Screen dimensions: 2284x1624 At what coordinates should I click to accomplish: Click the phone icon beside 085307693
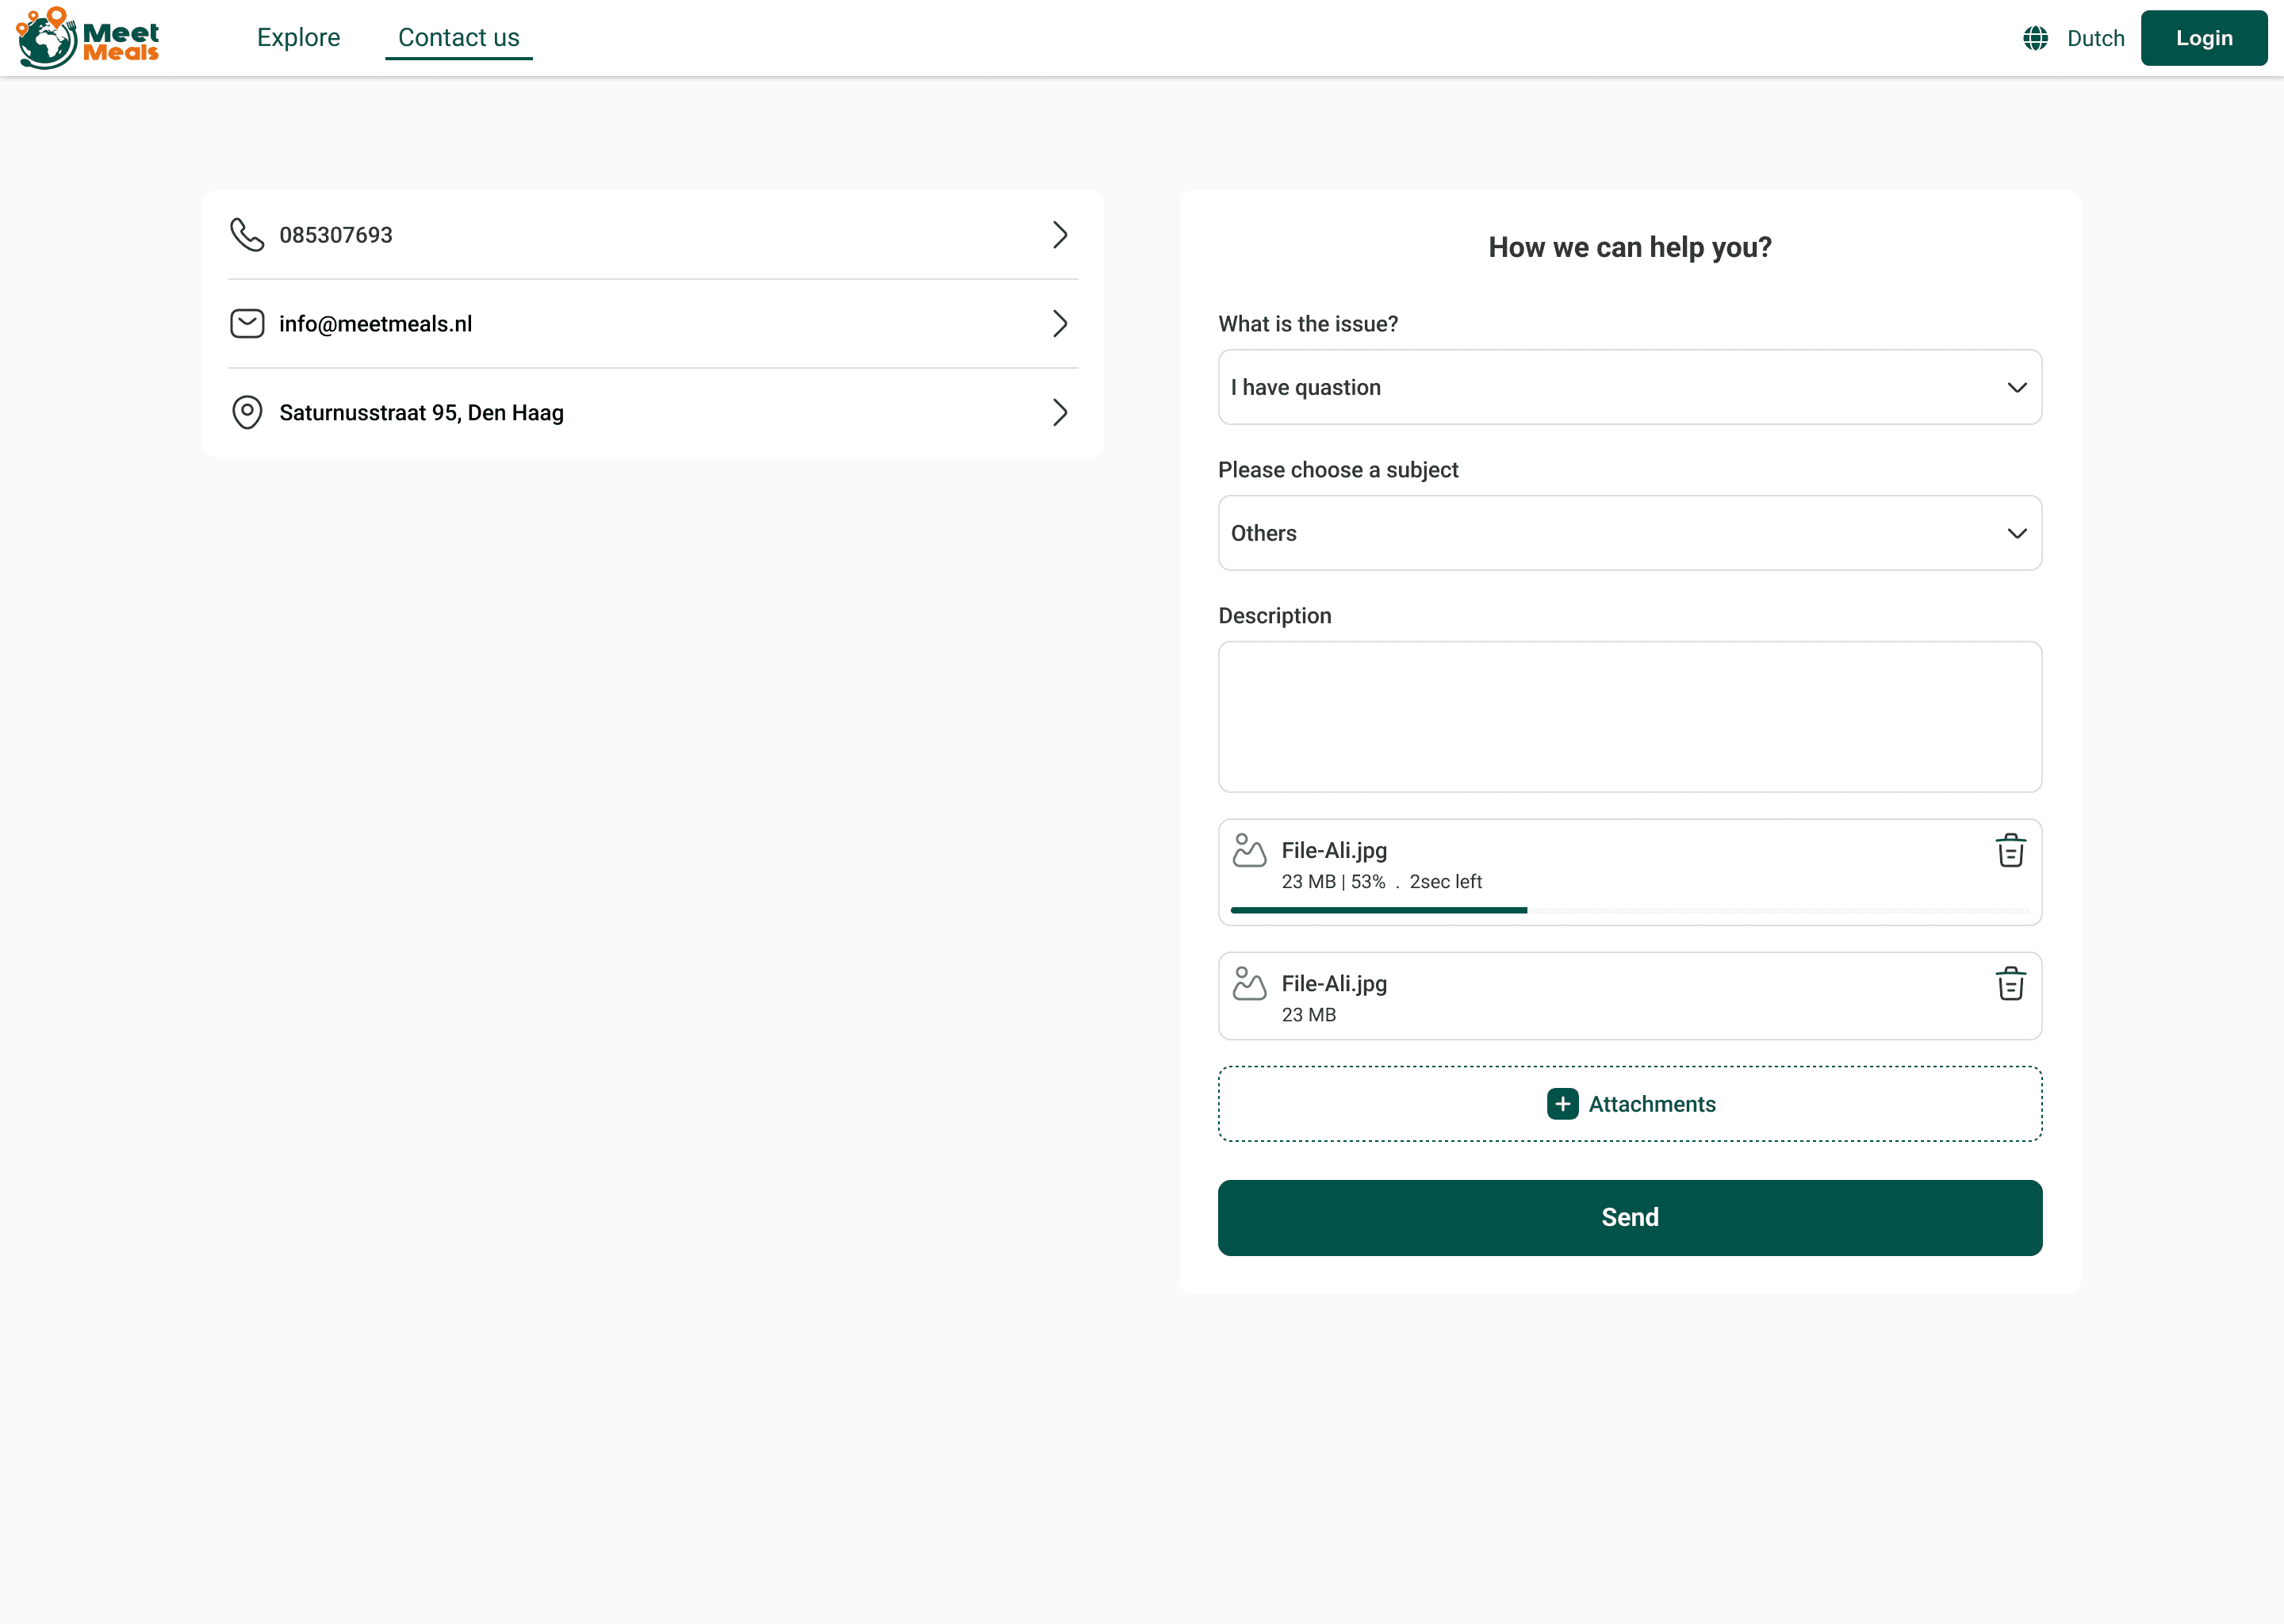click(x=247, y=235)
